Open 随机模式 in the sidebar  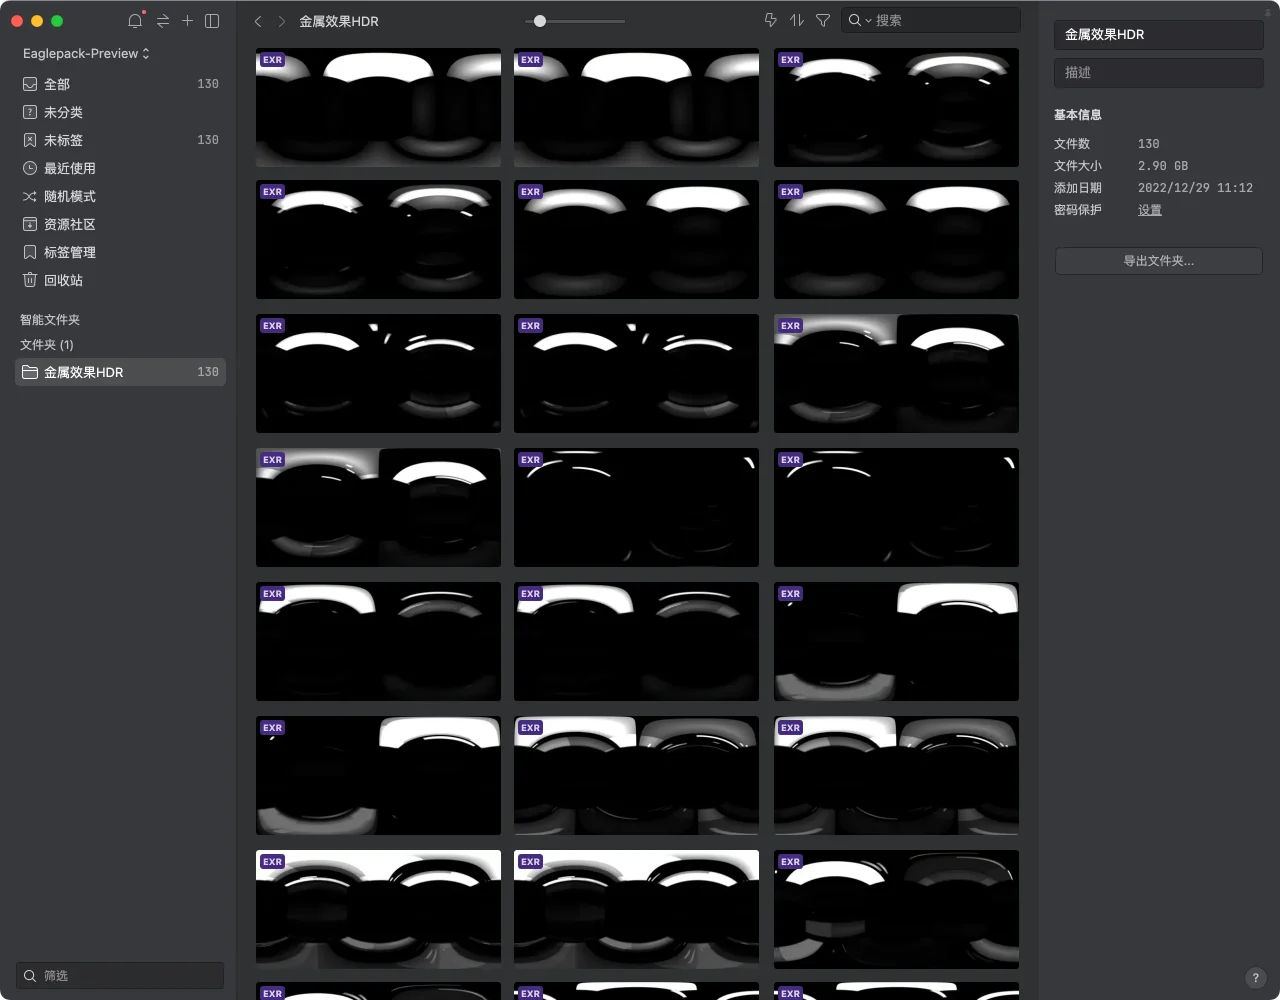pos(120,196)
